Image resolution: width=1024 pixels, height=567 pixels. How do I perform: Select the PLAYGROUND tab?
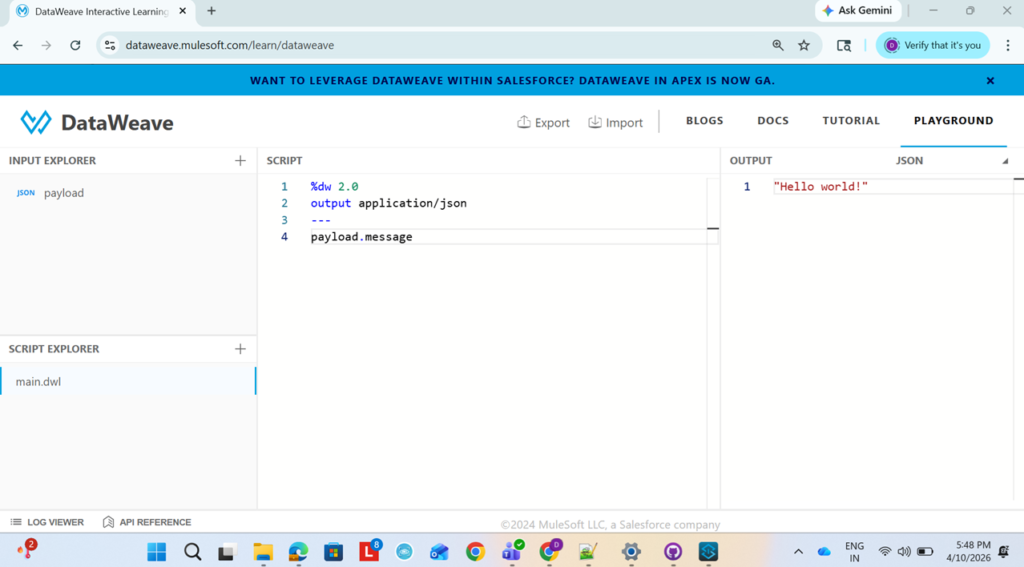click(x=953, y=121)
